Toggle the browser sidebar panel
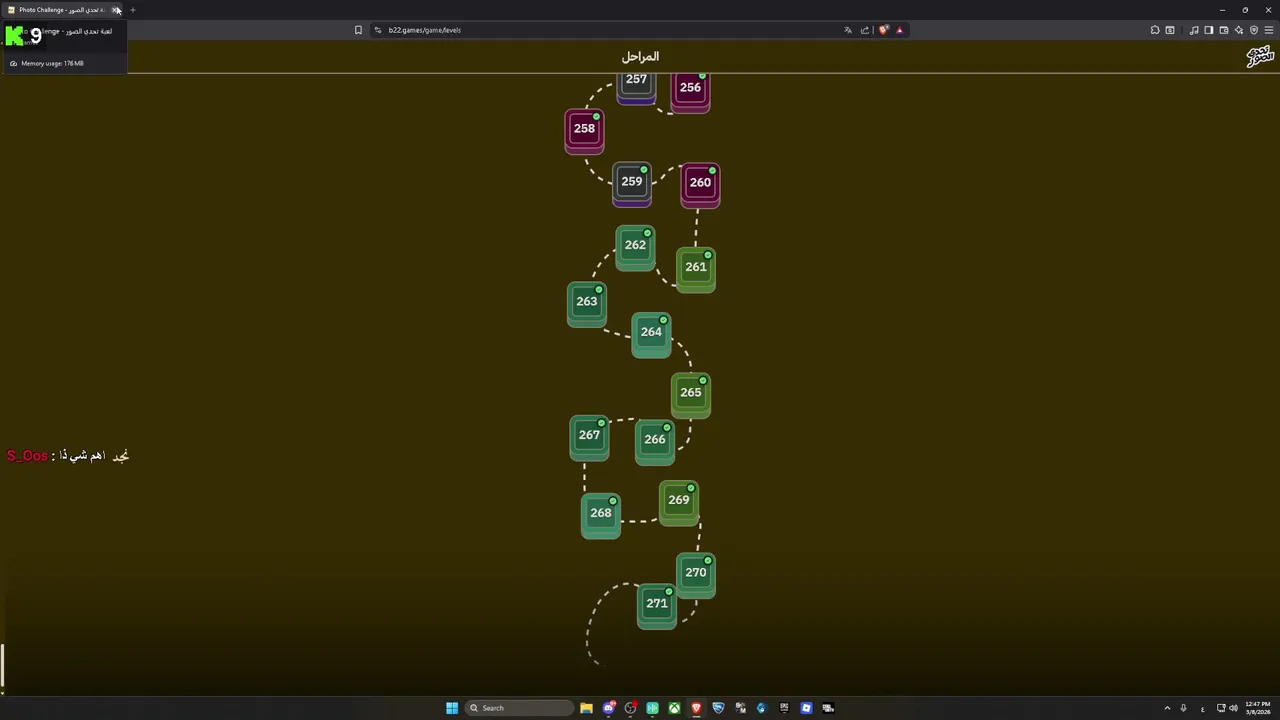1280x720 pixels. (x=1209, y=30)
